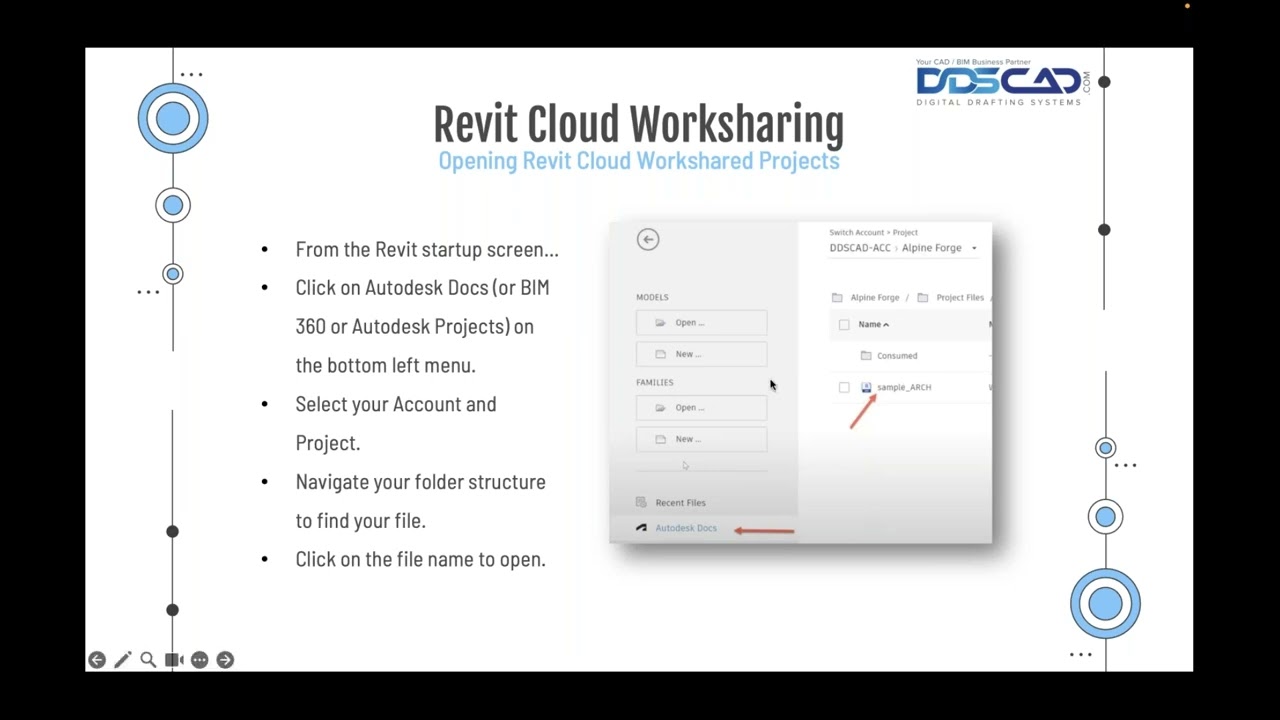This screenshot has height=720, width=1280.
Task: Advance to the next slide arrow
Action: [x=225, y=660]
